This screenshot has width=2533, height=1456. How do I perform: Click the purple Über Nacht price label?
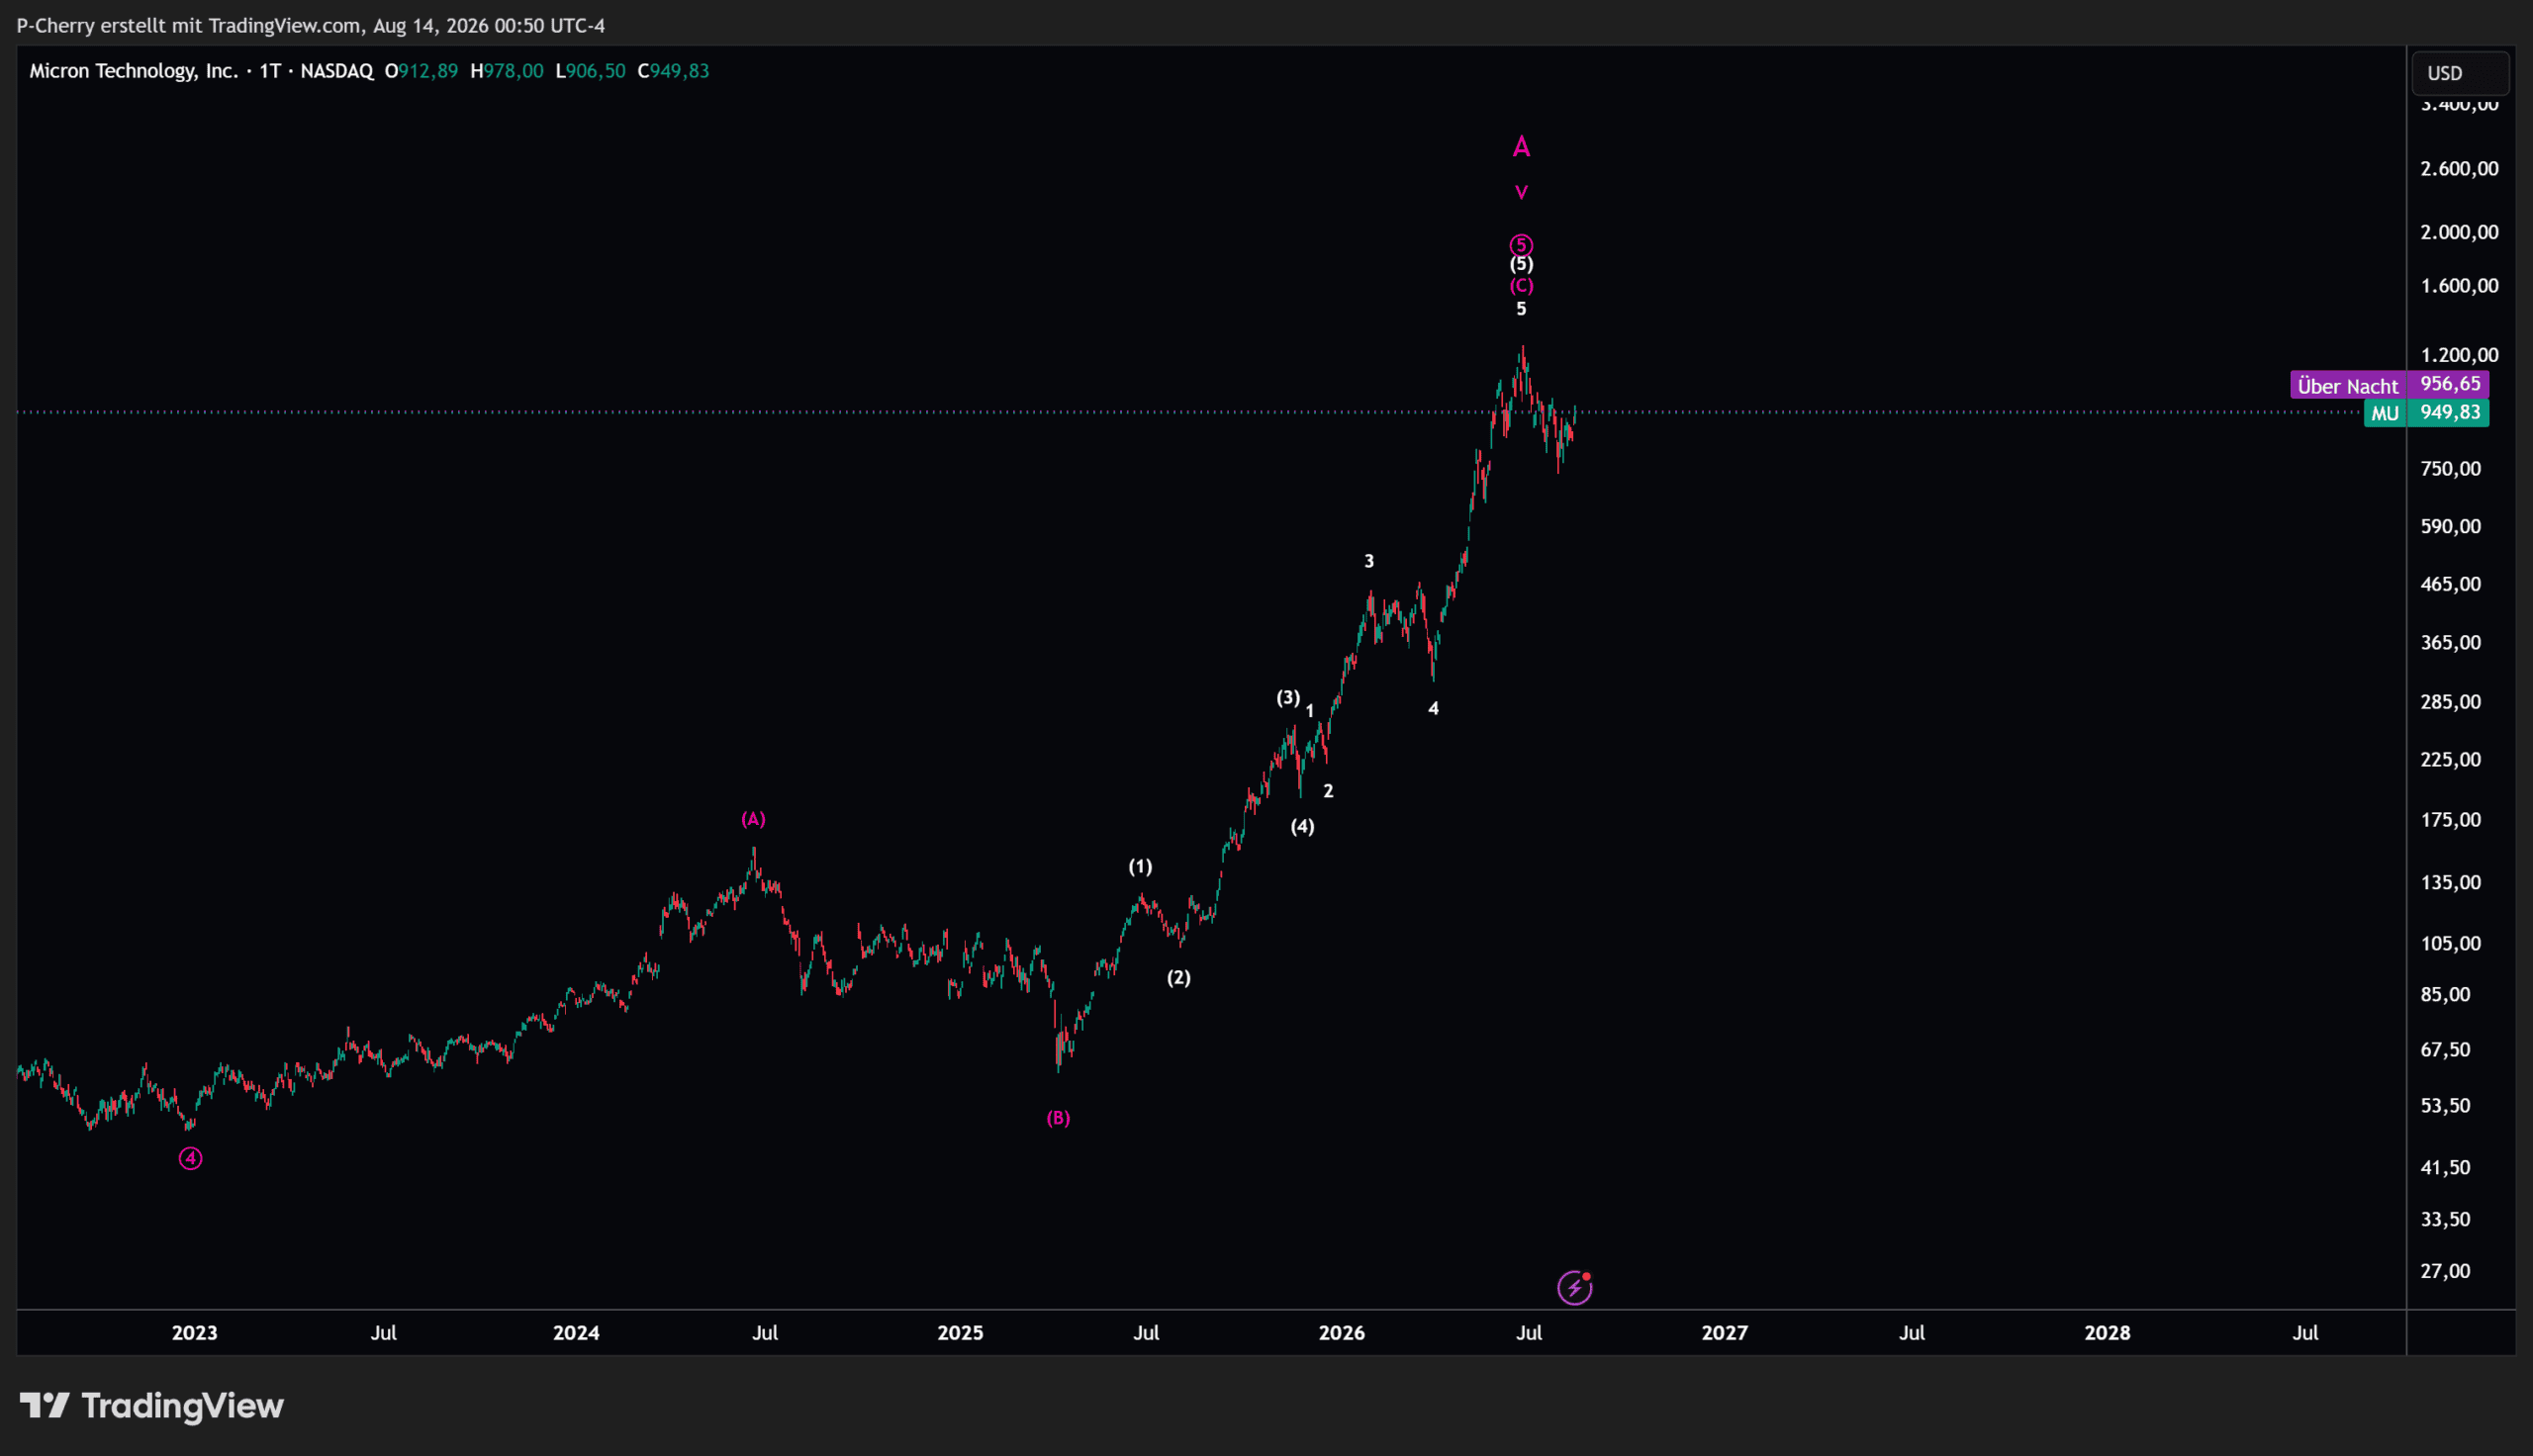[x=2347, y=385]
